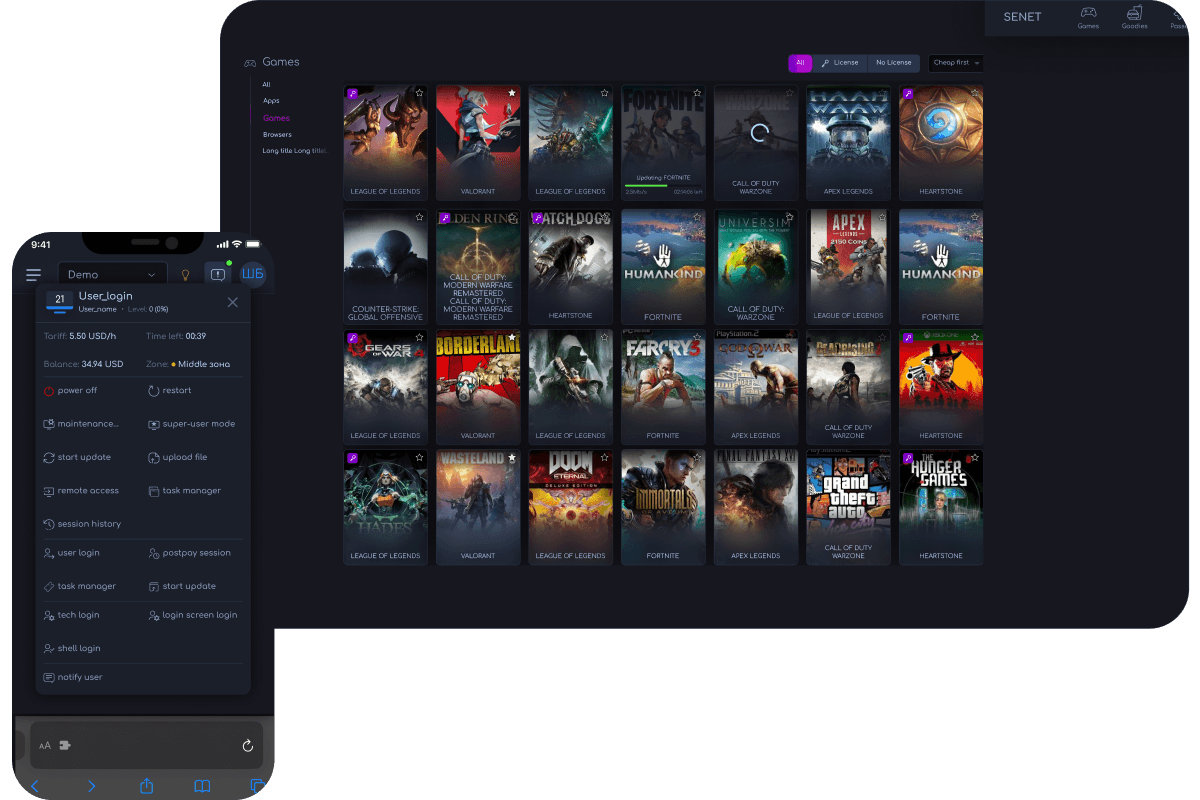Select Browsers in the category sidebar
The width and height of the screenshot is (1200, 800).
pos(277,134)
